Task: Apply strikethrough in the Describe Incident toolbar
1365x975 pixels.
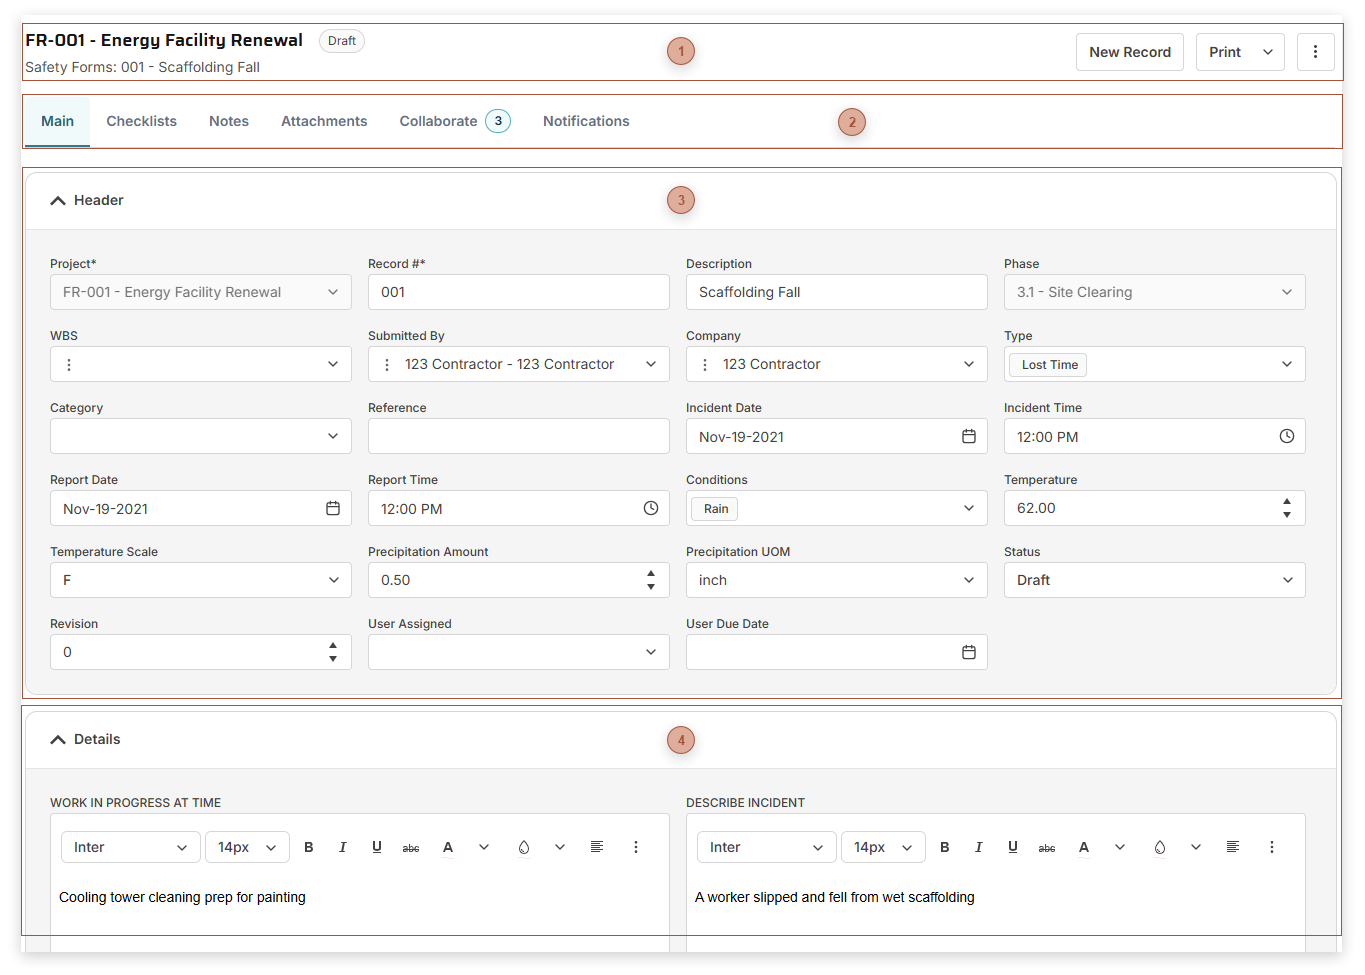Action: tap(1047, 846)
